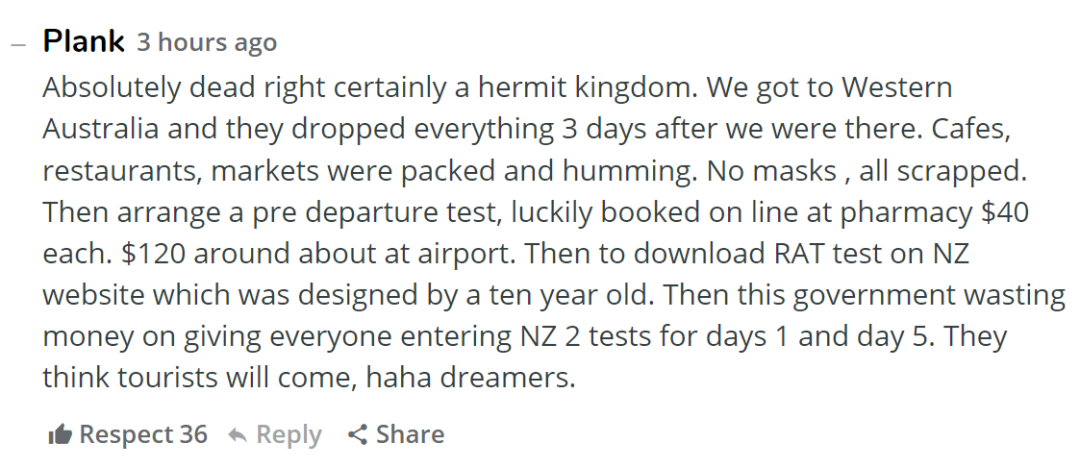The height and width of the screenshot is (468, 1080).
Task: Click the word 'Australia' in the comment
Action: click(x=101, y=129)
